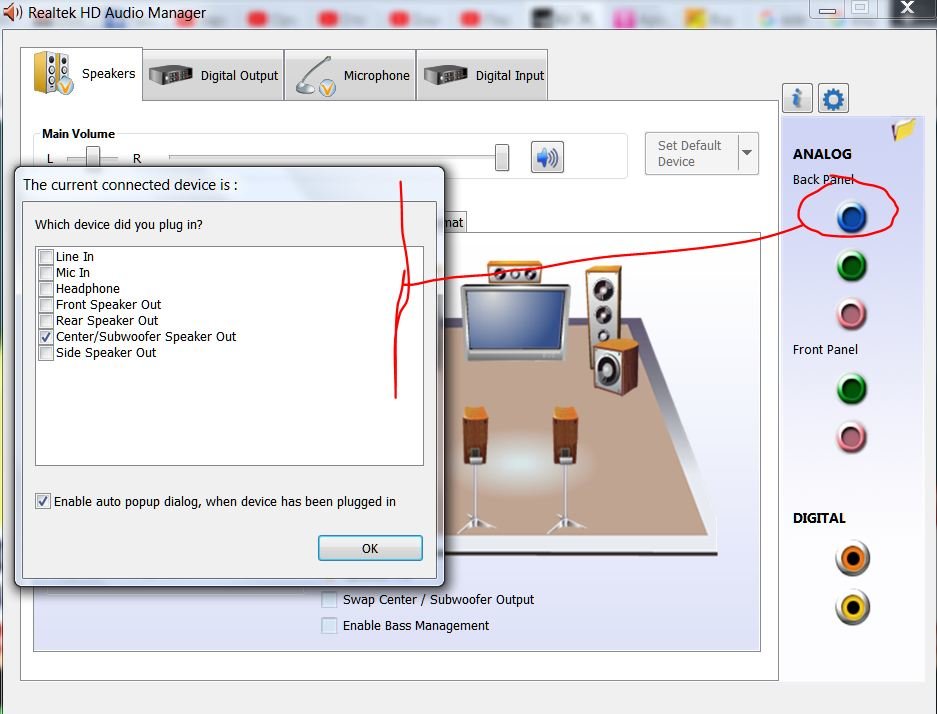Click the TV screen in room diagram
Image resolution: width=937 pixels, height=714 pixels.
coord(516,322)
